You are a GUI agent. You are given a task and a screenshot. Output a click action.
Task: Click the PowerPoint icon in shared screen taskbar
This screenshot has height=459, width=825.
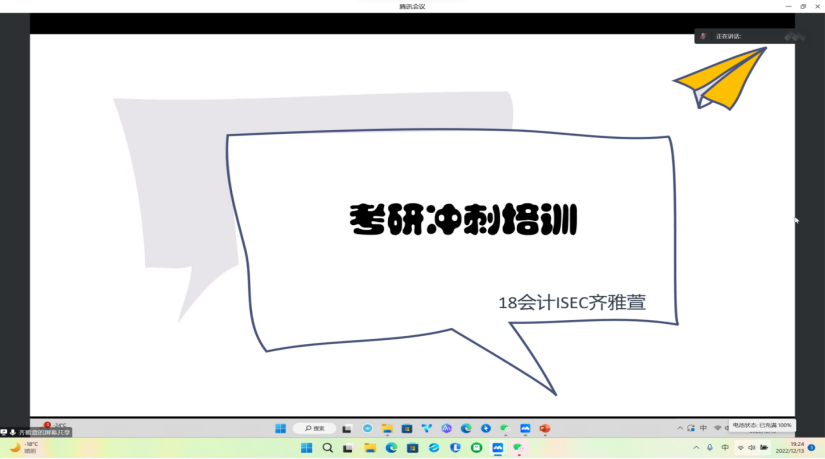tap(545, 428)
